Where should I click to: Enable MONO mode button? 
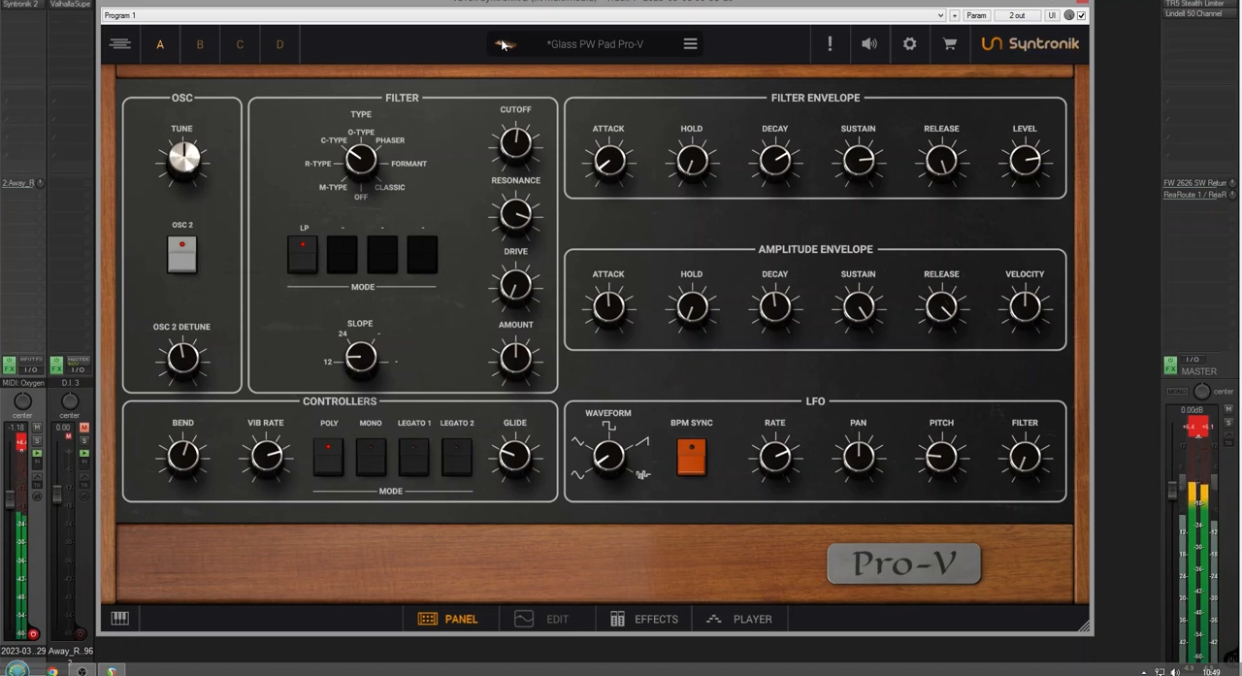point(371,457)
